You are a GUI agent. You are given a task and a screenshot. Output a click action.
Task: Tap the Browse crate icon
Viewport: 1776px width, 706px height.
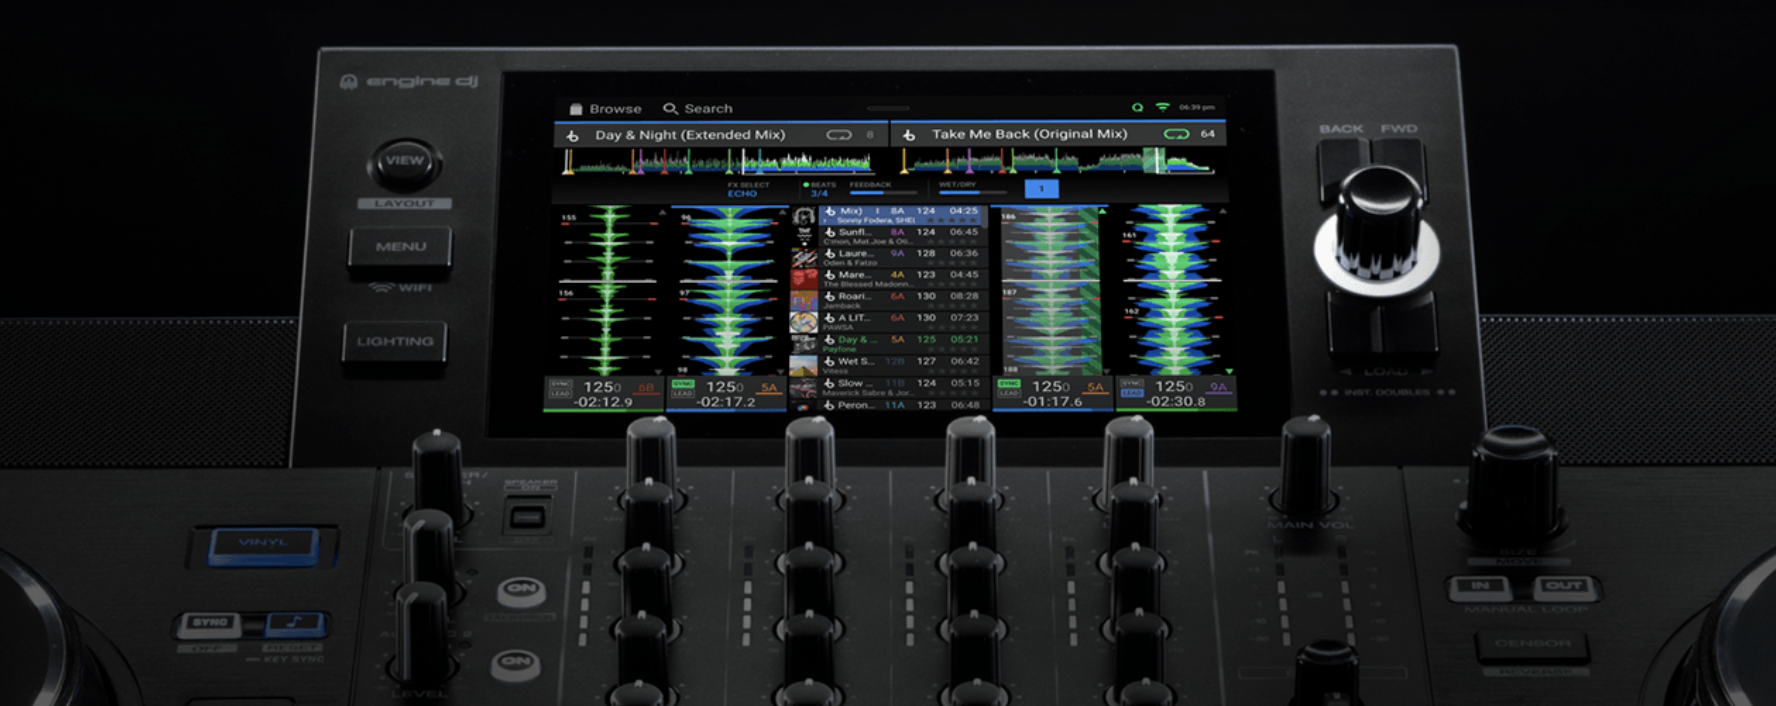click(x=576, y=109)
